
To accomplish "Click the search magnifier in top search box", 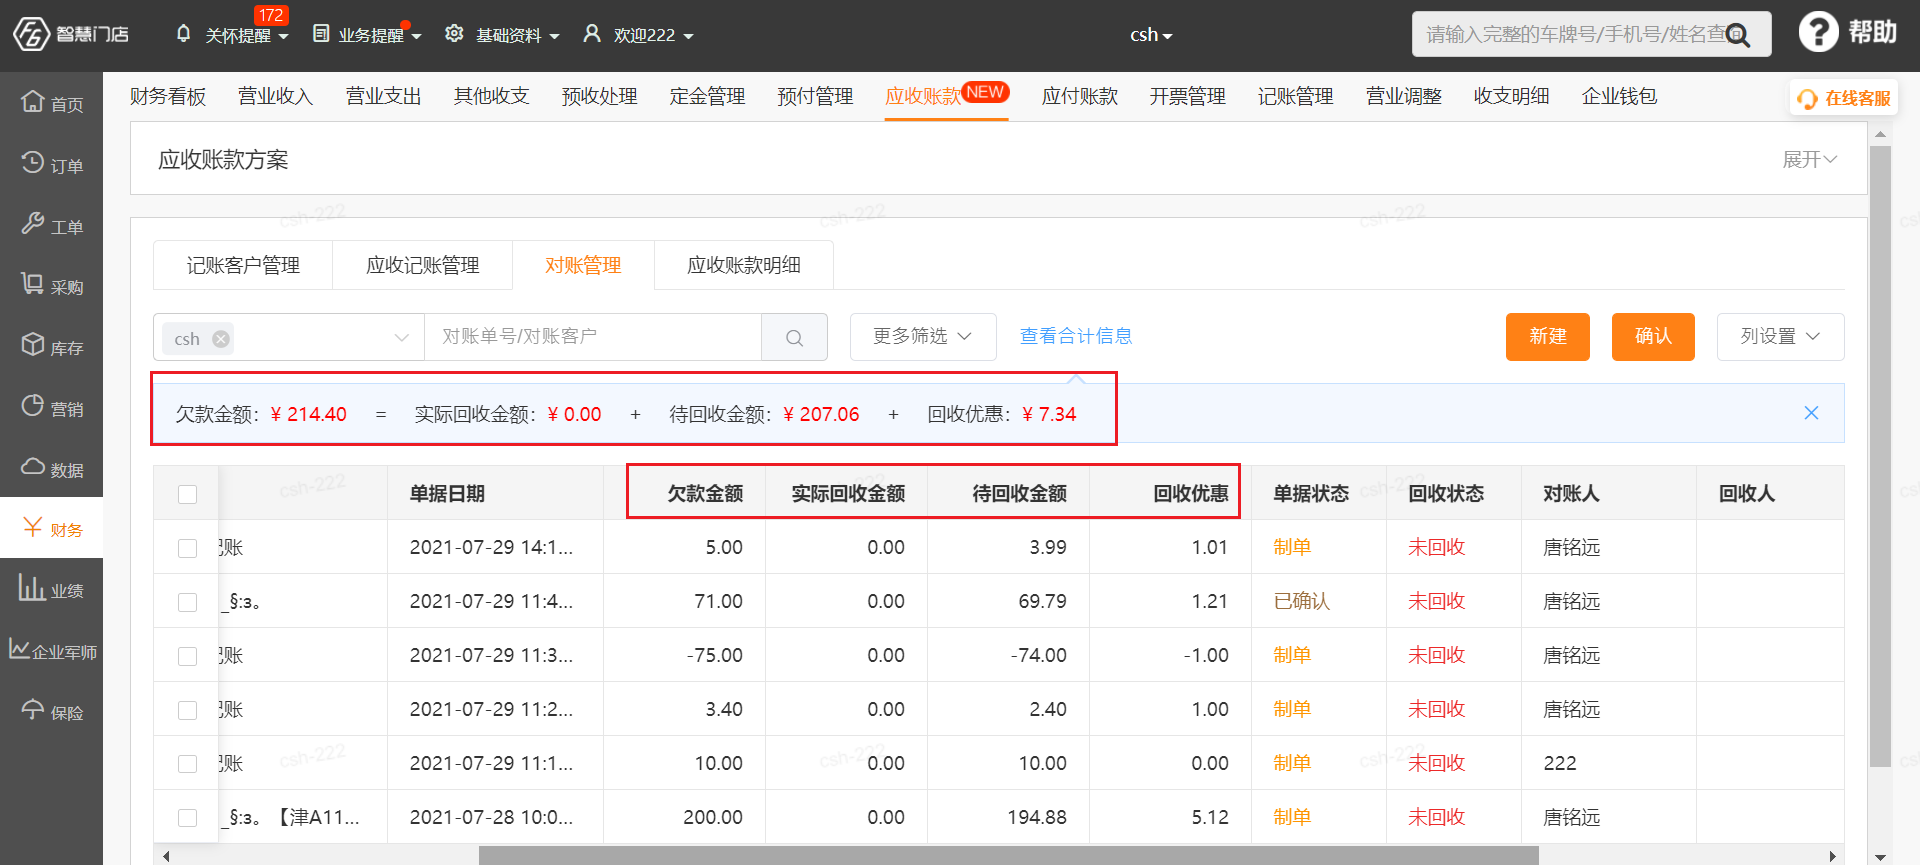I will (1738, 35).
